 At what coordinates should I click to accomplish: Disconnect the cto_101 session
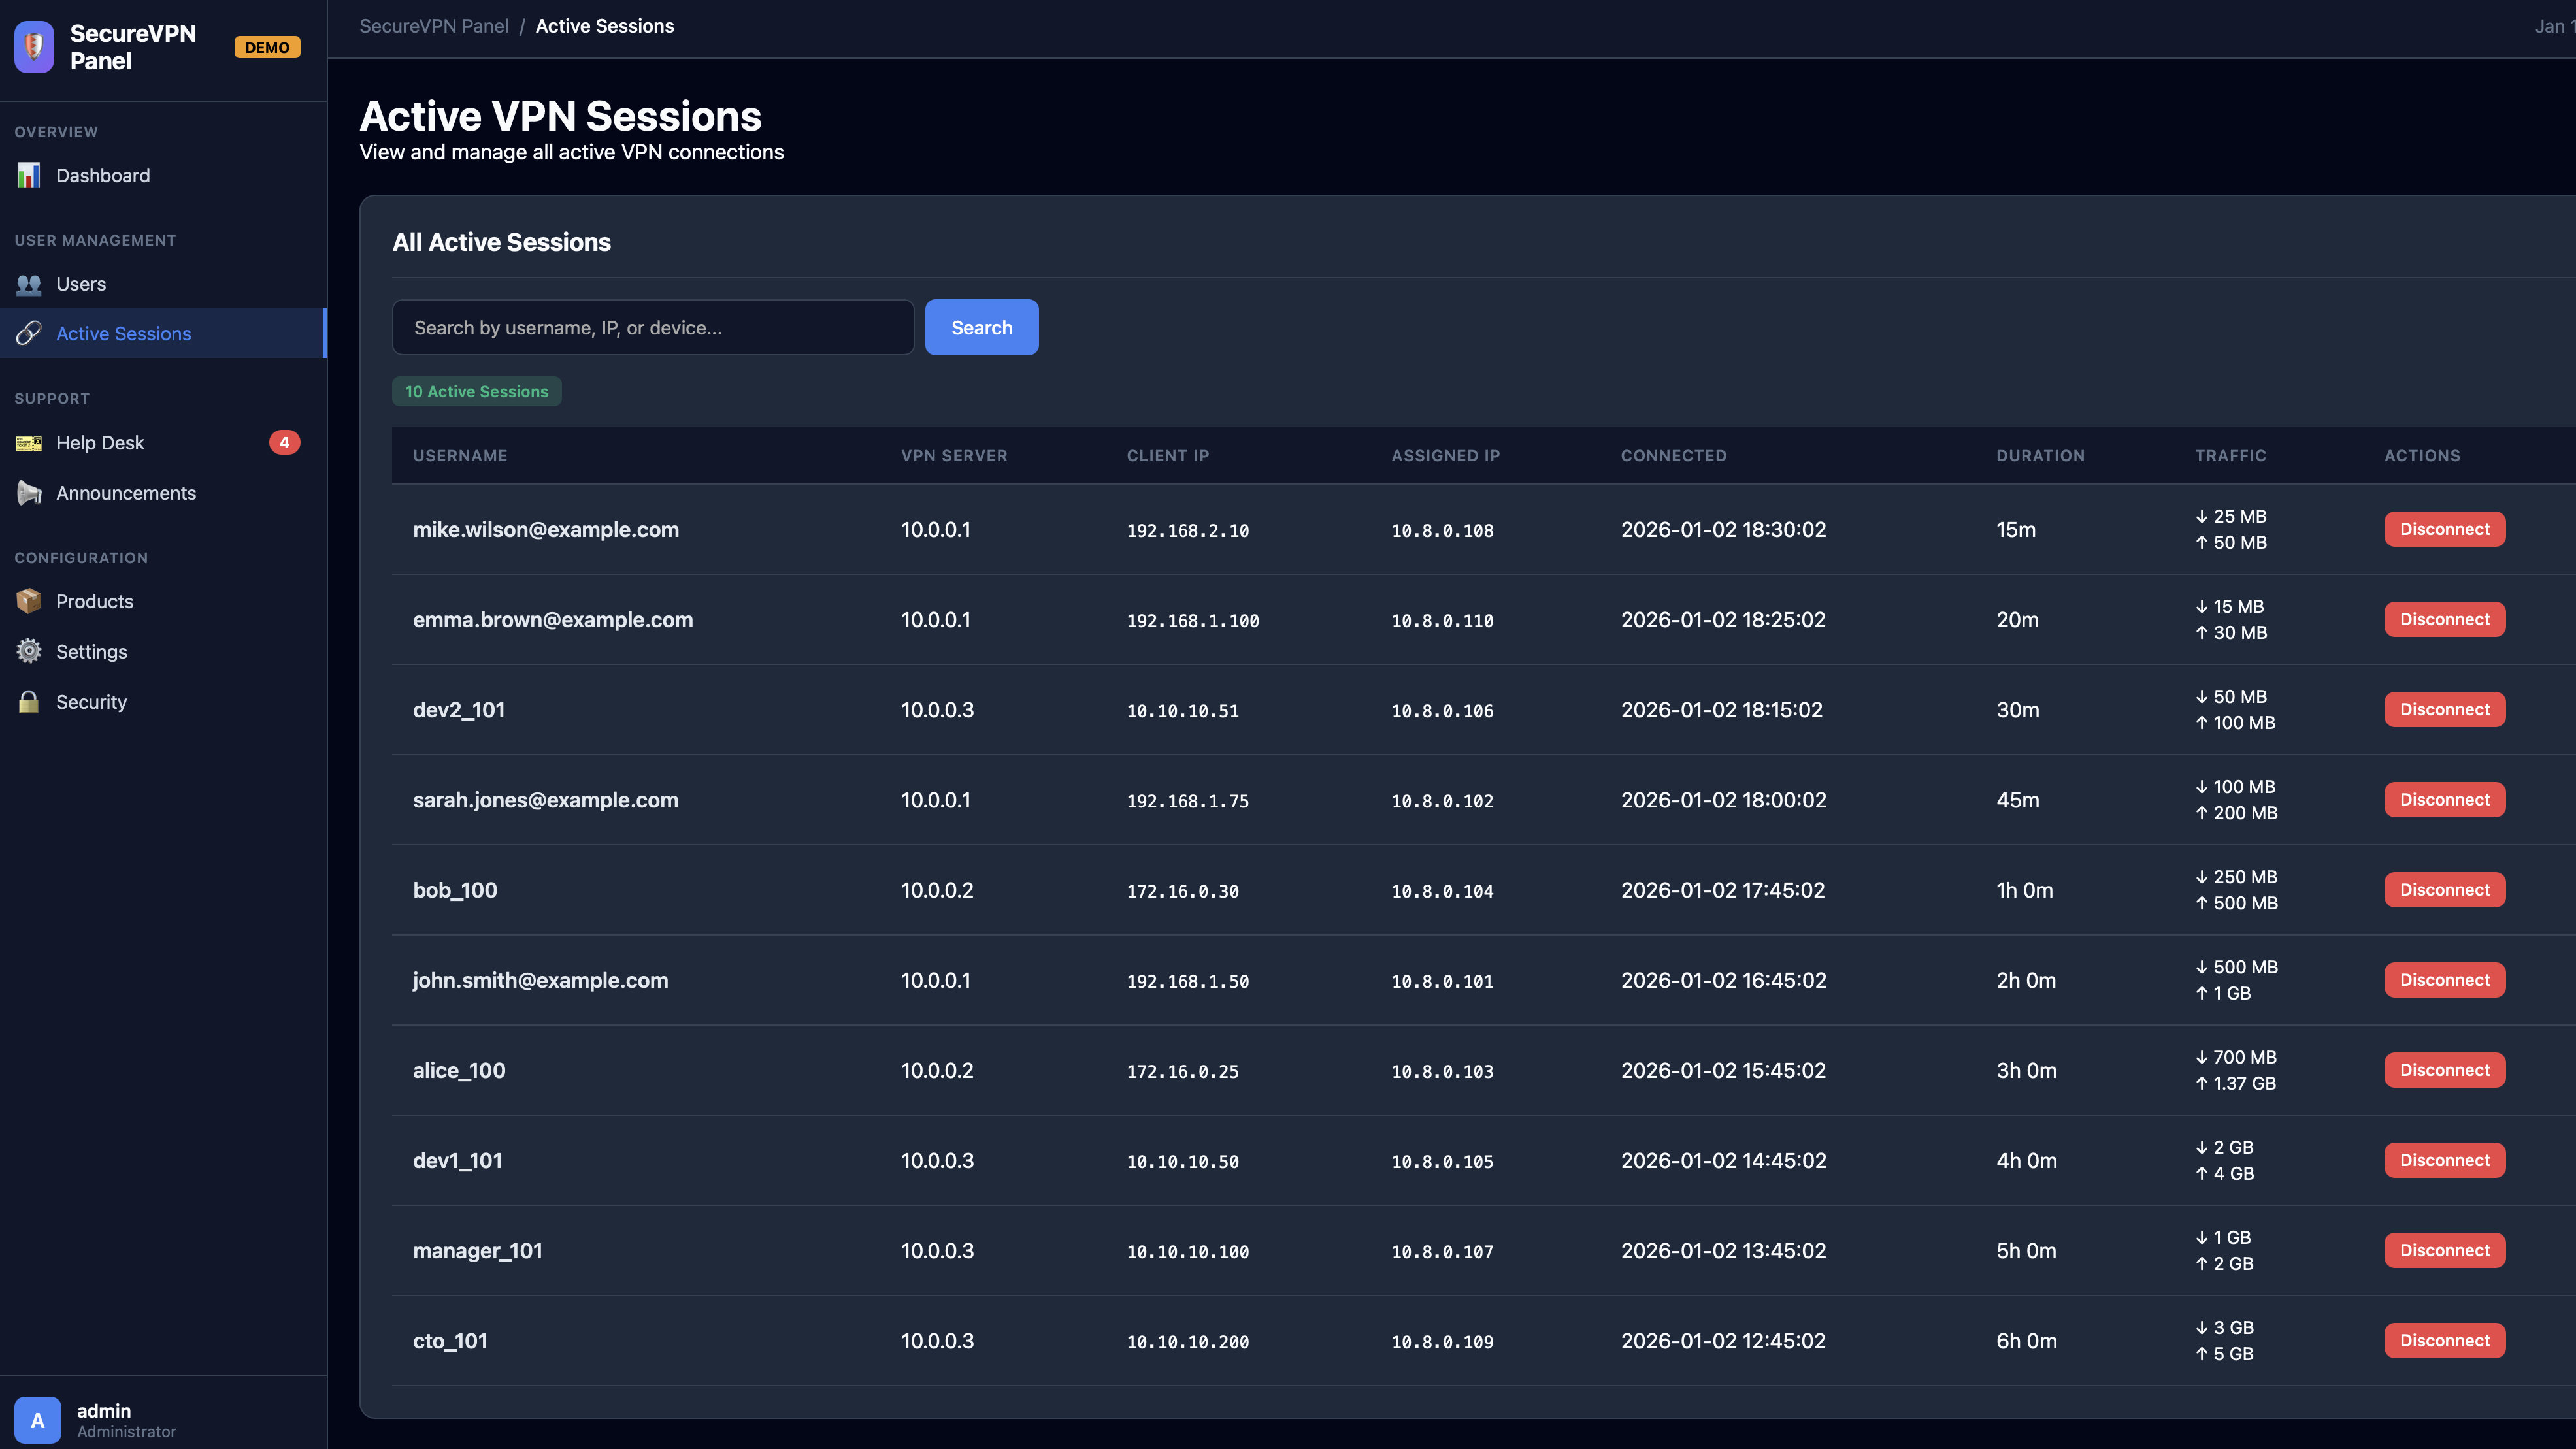2444,1340
